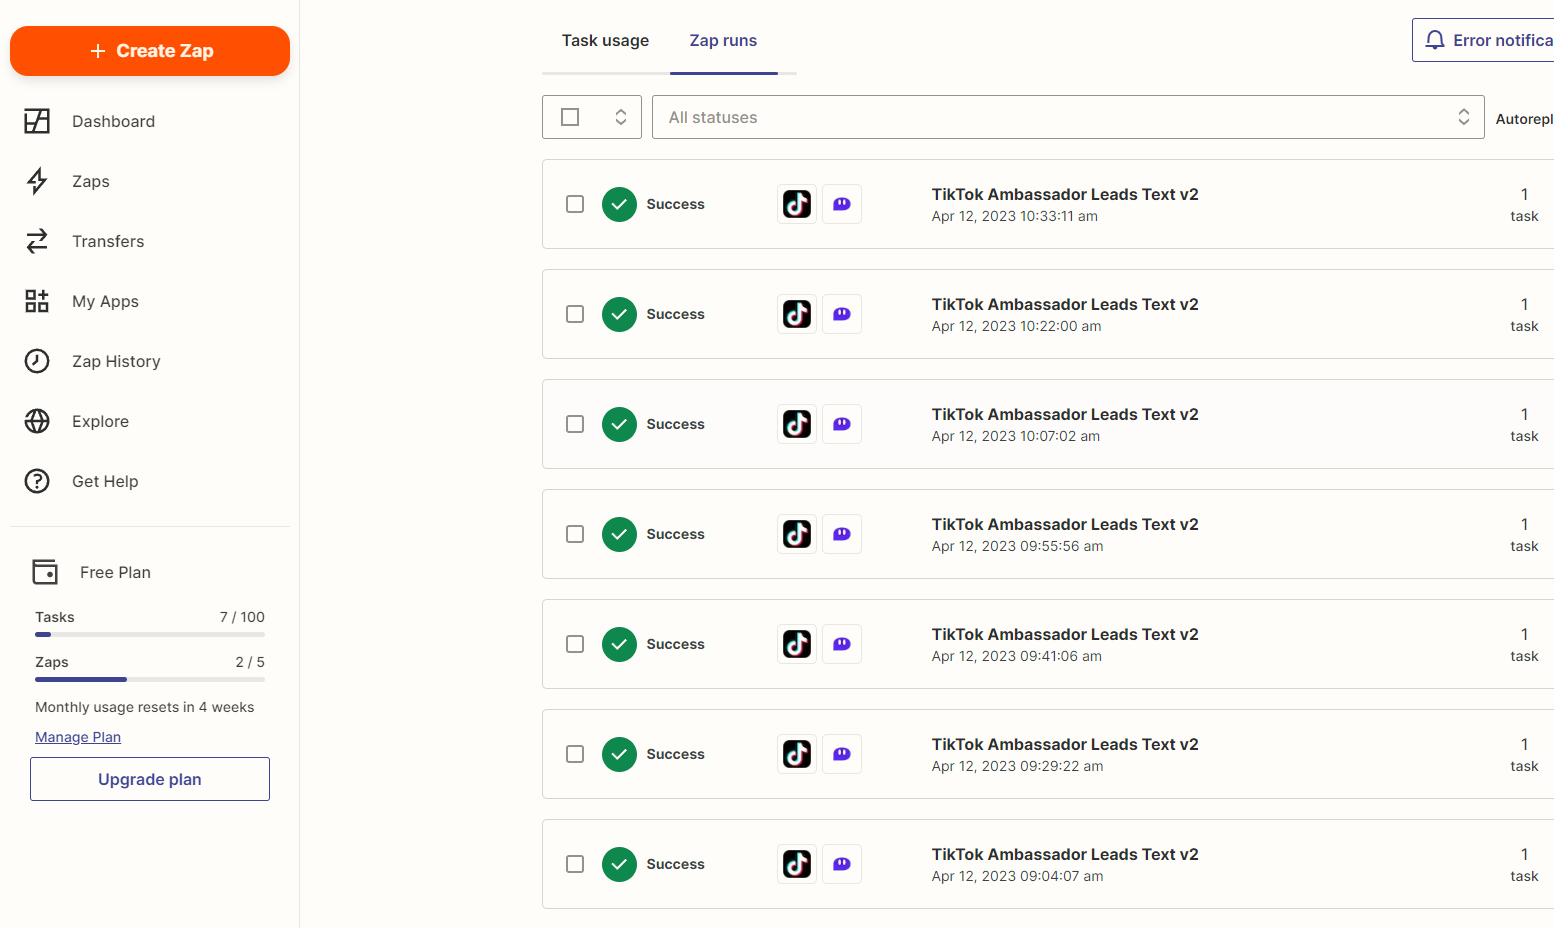Click the Success label on 10:22:00 am run
This screenshot has height=928, width=1554.
coord(675,314)
